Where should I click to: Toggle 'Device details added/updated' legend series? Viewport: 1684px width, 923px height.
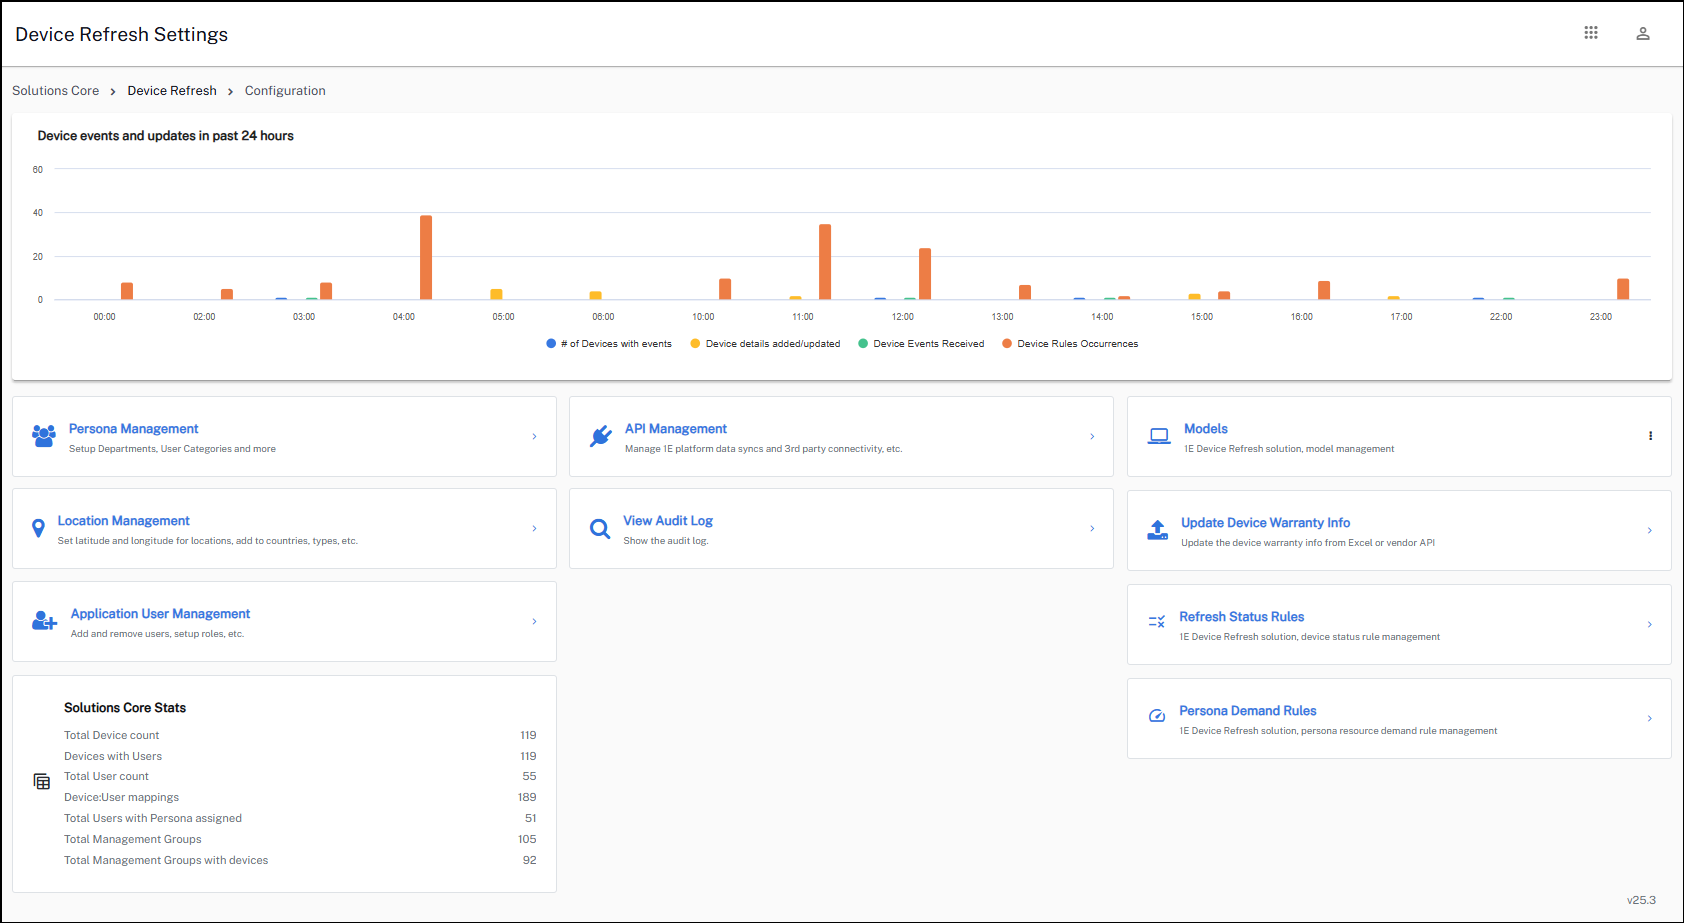(x=765, y=344)
